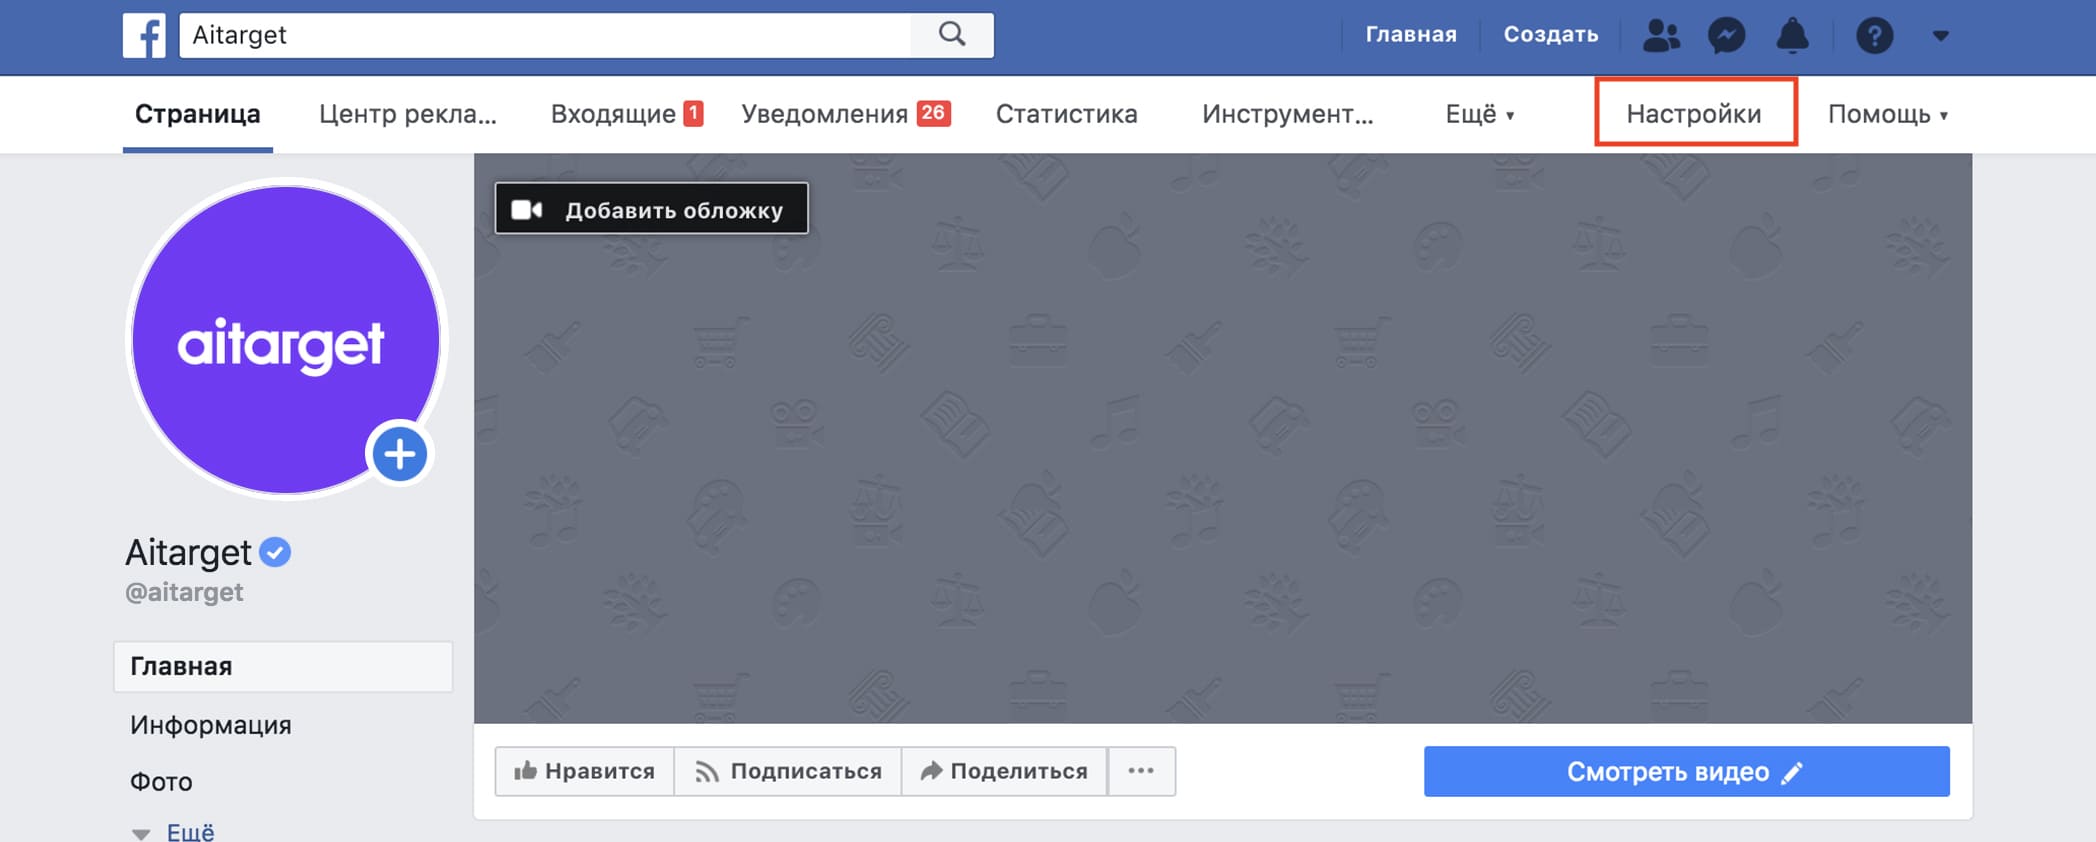Viewport: 2096px width, 842px height.
Task: Expand the Помощь dropdown
Action: tap(1888, 114)
